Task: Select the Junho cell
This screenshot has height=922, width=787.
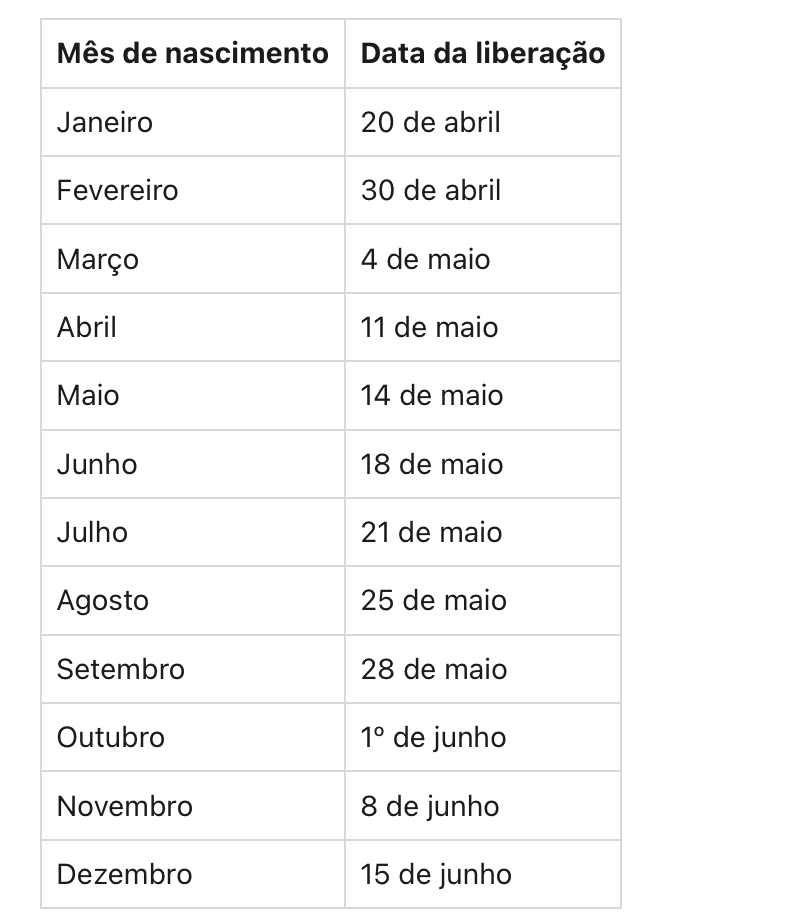Action: pyautogui.click(x=97, y=464)
